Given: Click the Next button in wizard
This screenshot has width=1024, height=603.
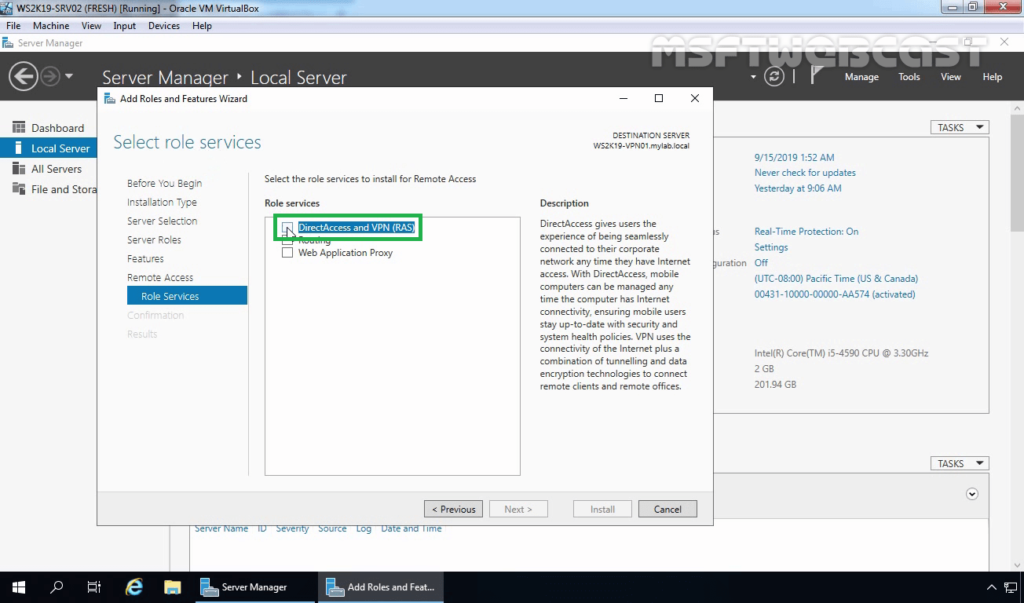Looking at the screenshot, I should pyautogui.click(x=518, y=509).
